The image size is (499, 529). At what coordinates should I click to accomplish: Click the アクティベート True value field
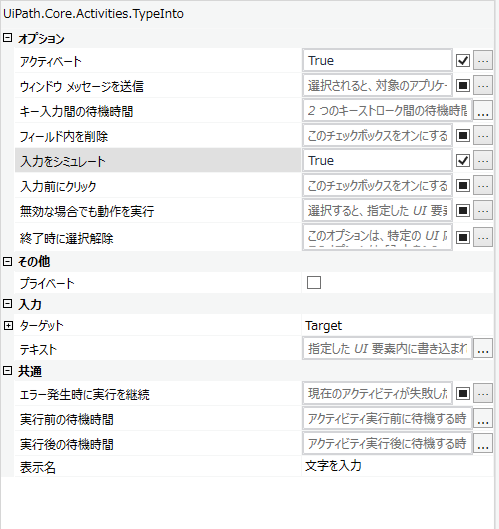point(377,61)
